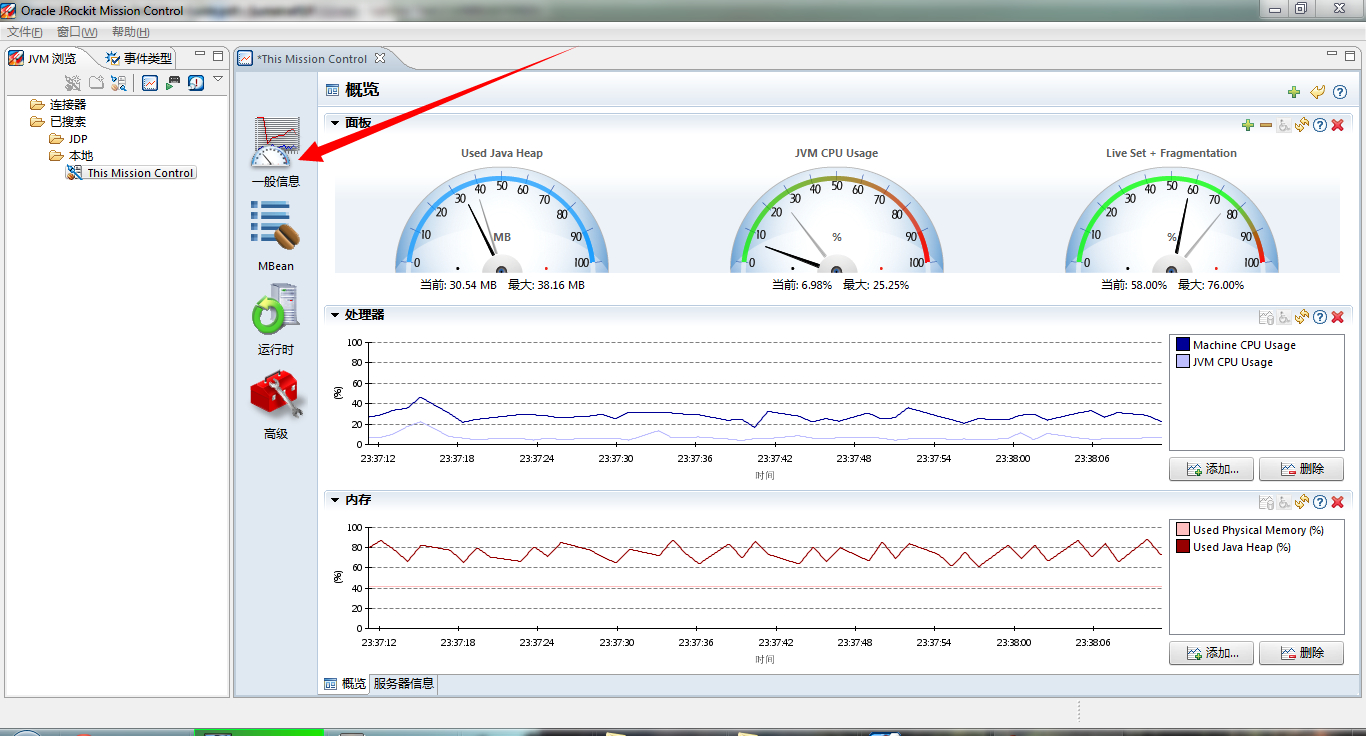Screen dimensions: 1366x736
Task: Click the JVM discovery search icon in toolbar
Action: 119,83
